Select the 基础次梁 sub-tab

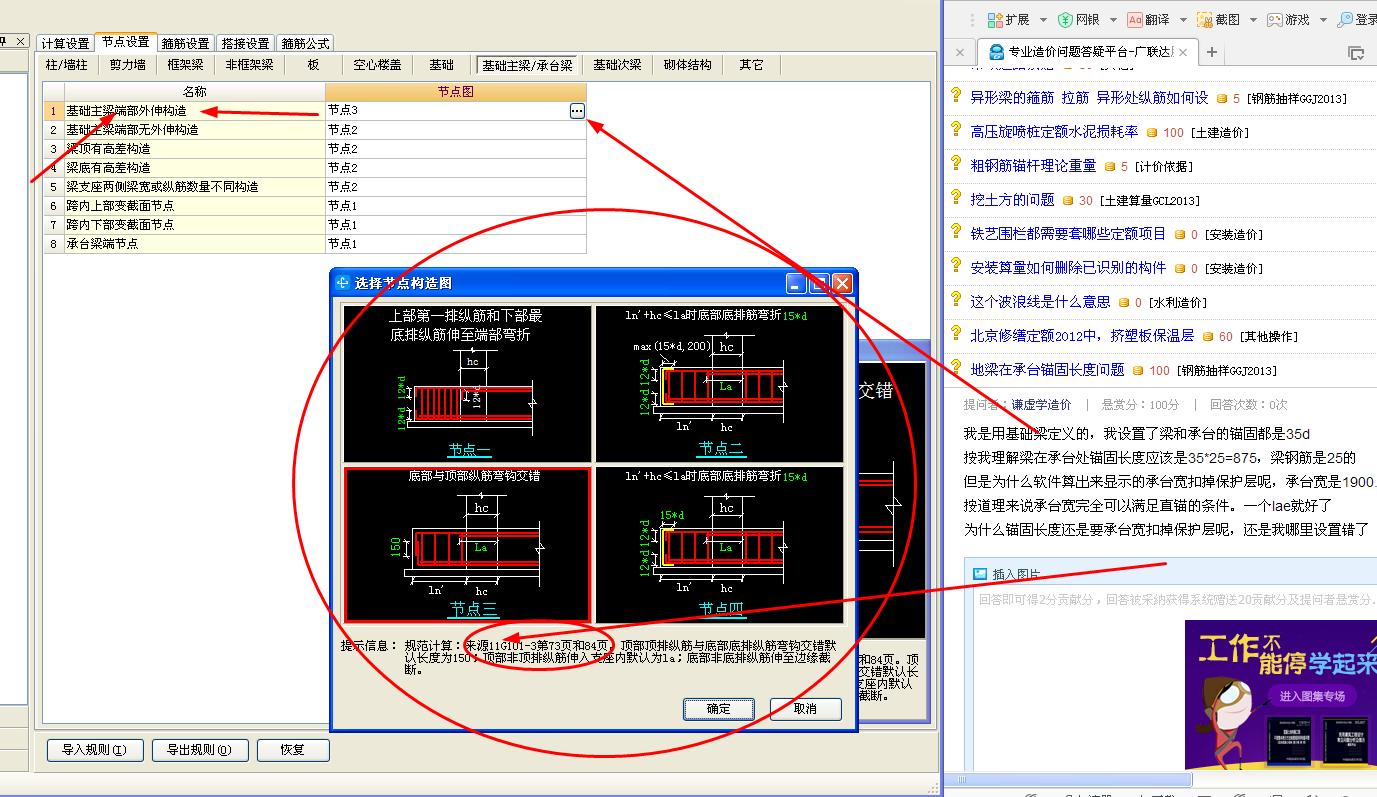tap(617, 65)
